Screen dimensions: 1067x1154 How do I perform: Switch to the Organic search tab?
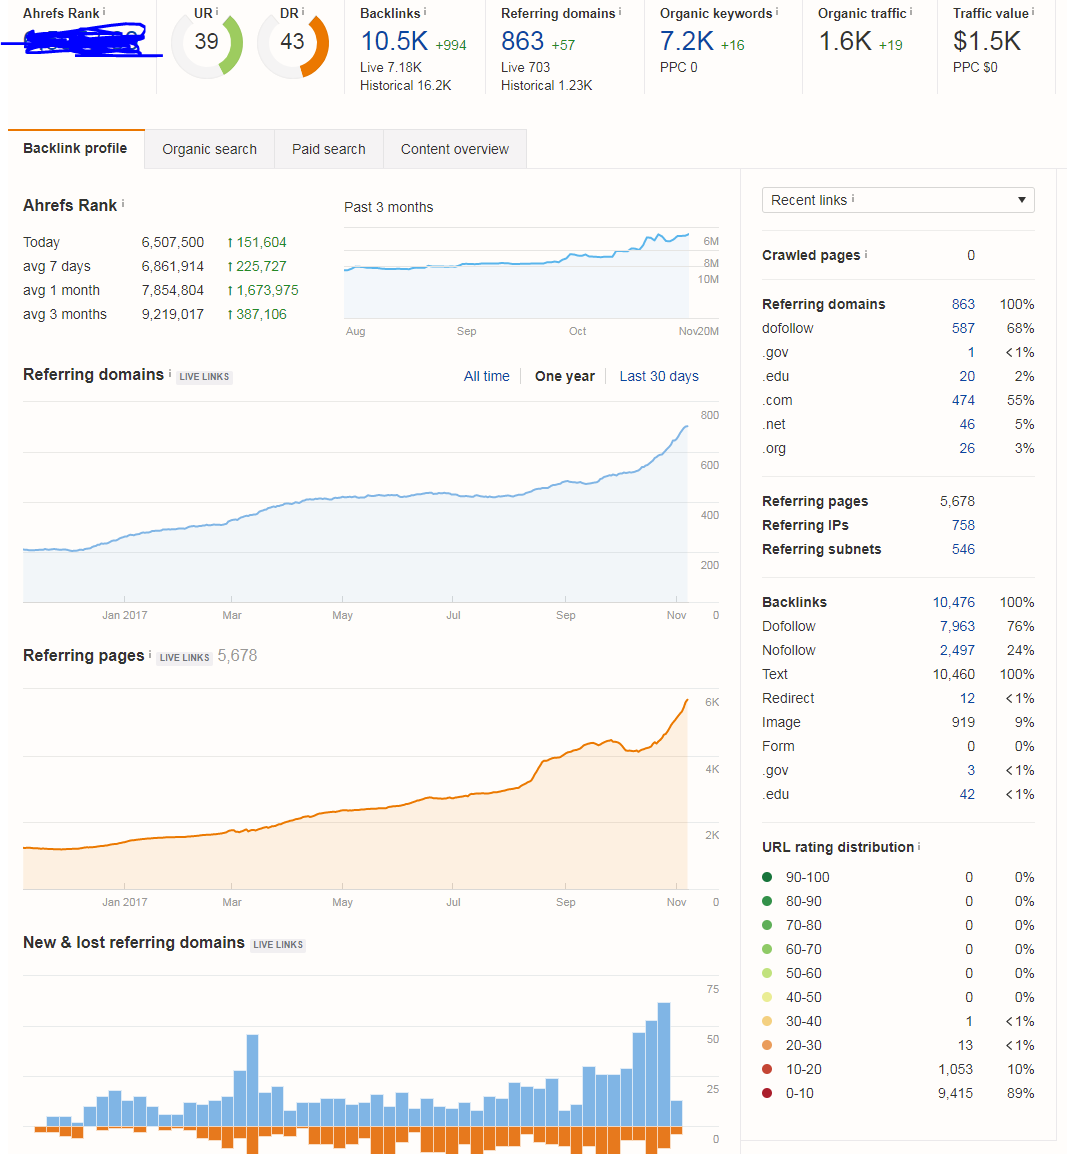pos(210,149)
